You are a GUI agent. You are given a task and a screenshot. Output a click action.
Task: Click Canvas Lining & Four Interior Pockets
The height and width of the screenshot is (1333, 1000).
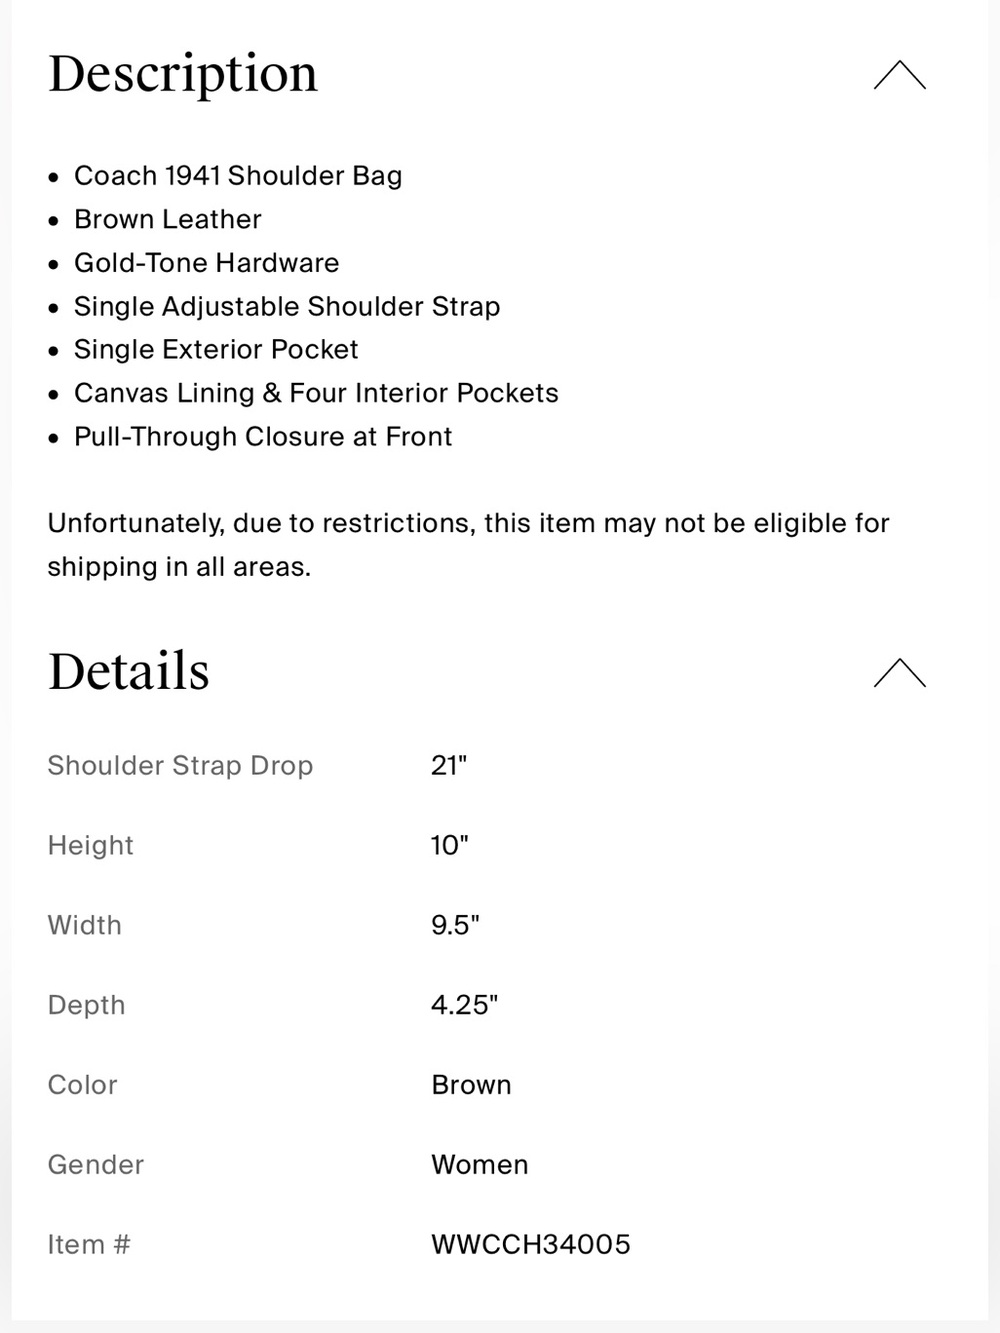click(316, 393)
